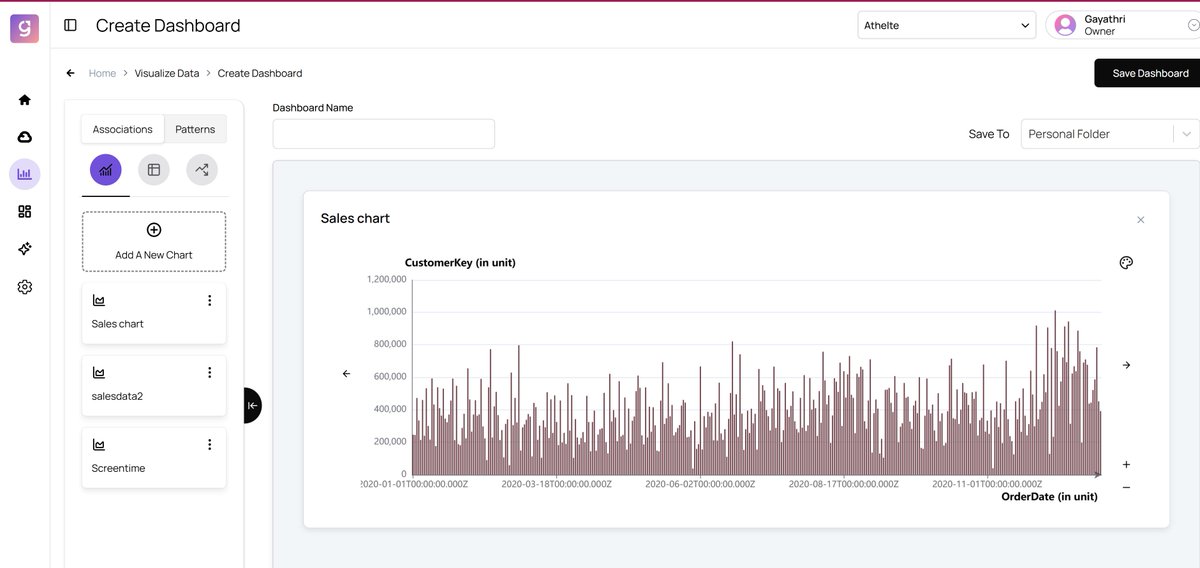
Task: Click the CustomerKey (in unit) axis label
Action: pyautogui.click(x=460, y=263)
